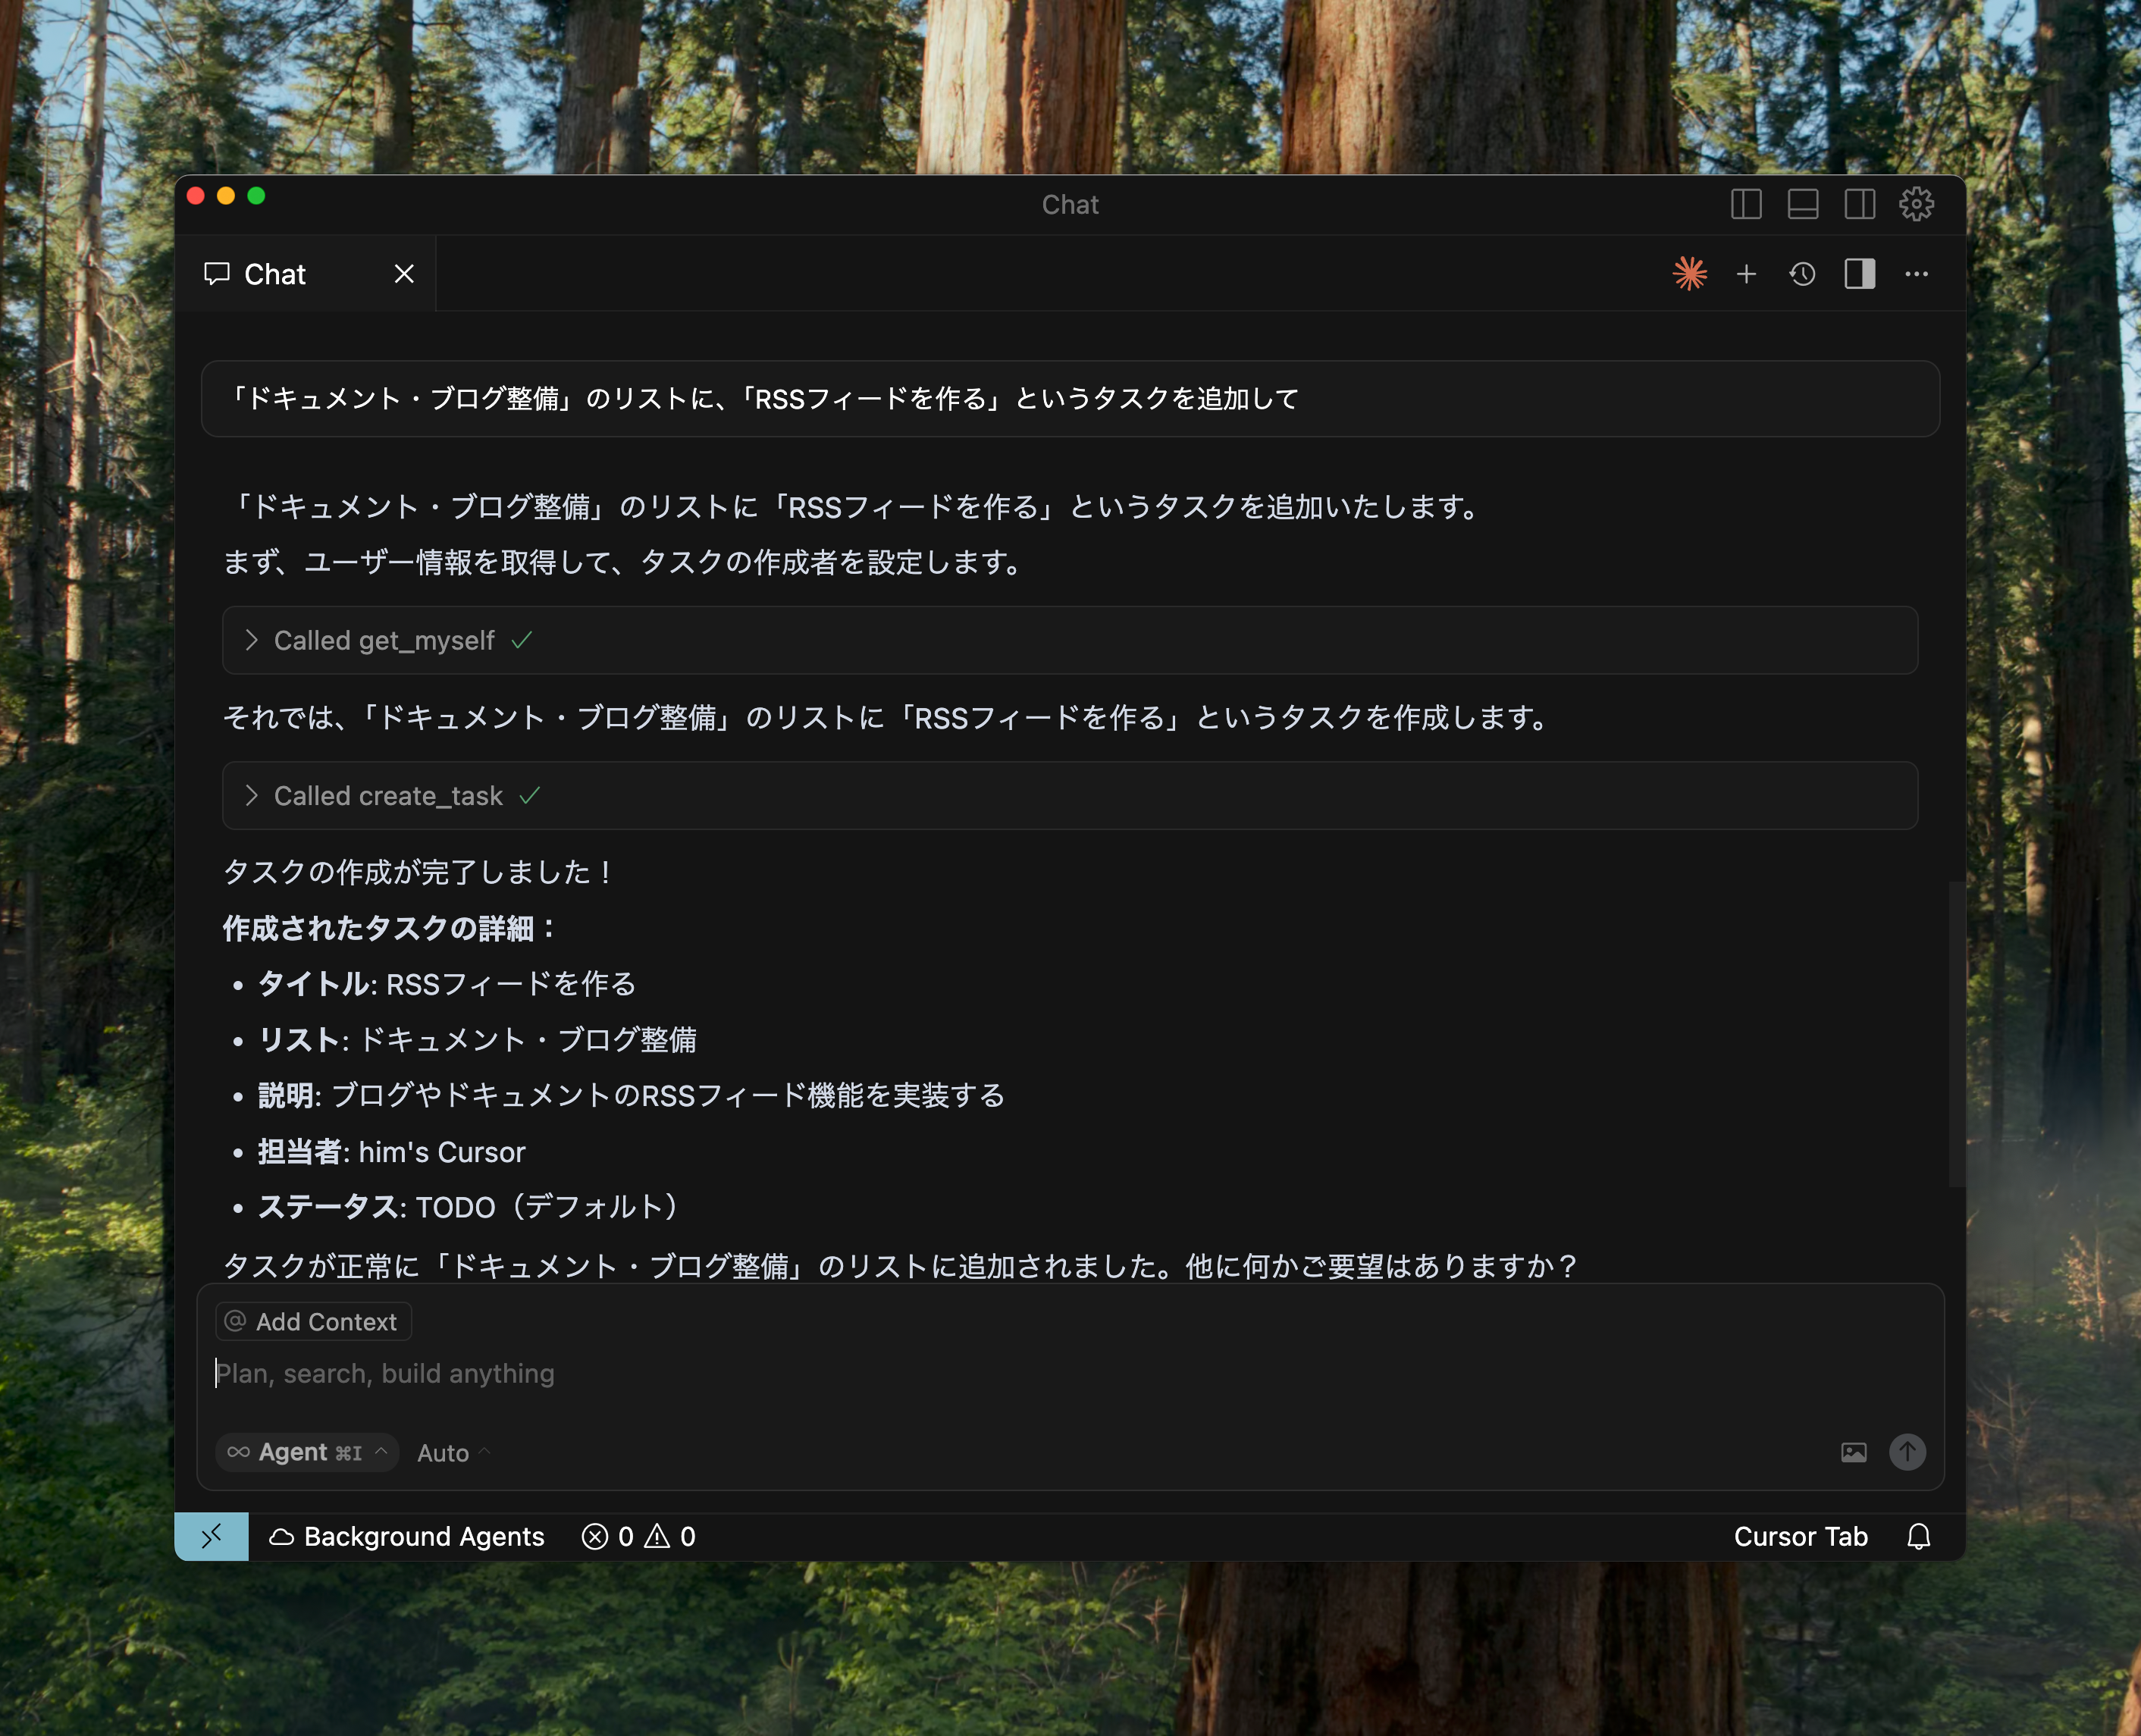This screenshot has height=1736, width=2141.
Task: Click the green checkmark beside create_task
Action: coord(530,796)
